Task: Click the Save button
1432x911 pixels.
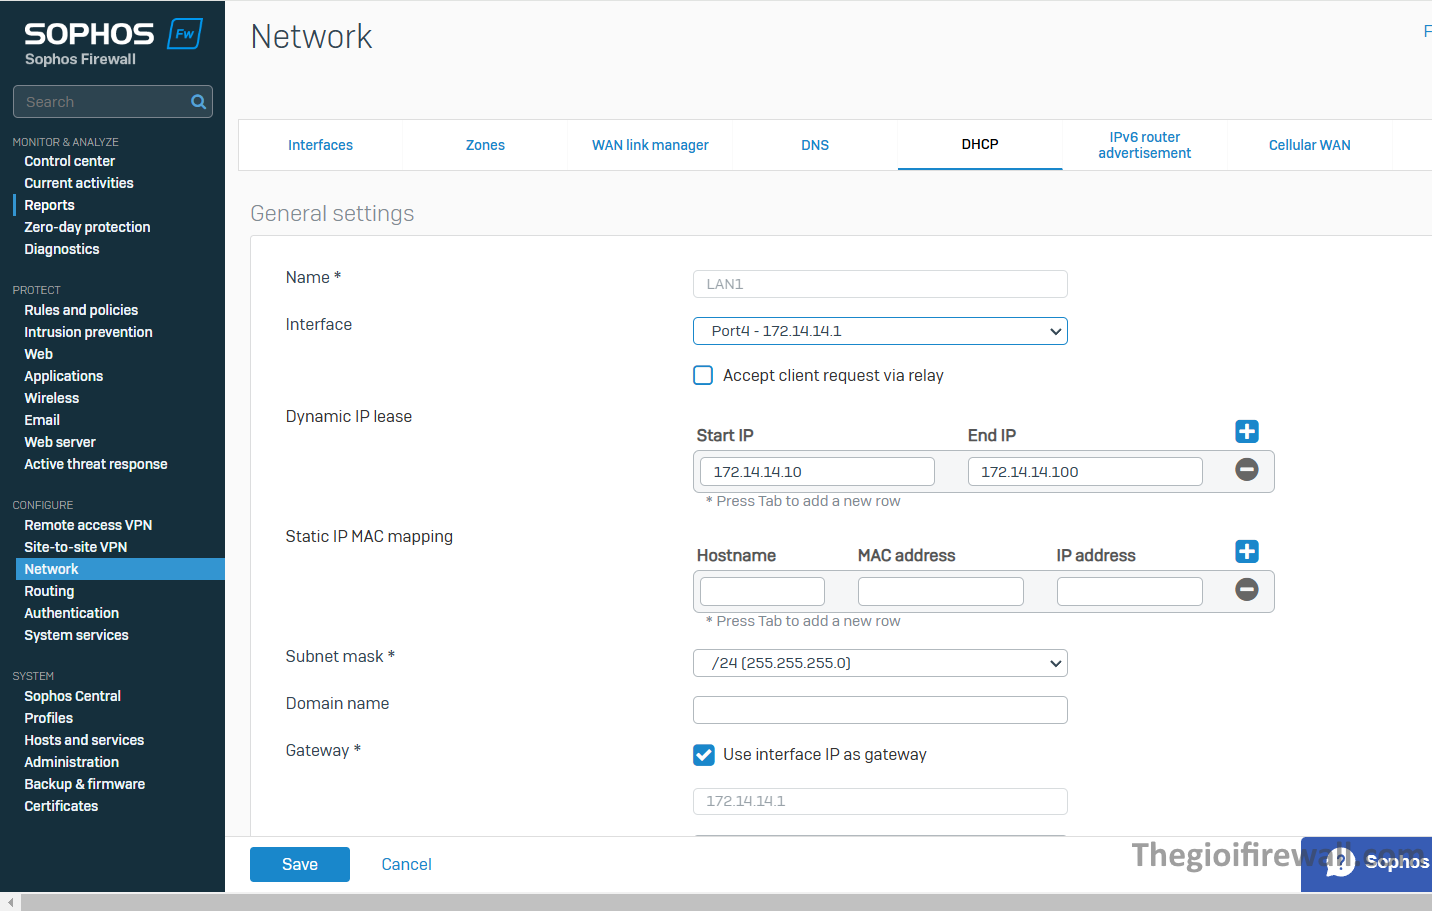Action: coord(300,864)
